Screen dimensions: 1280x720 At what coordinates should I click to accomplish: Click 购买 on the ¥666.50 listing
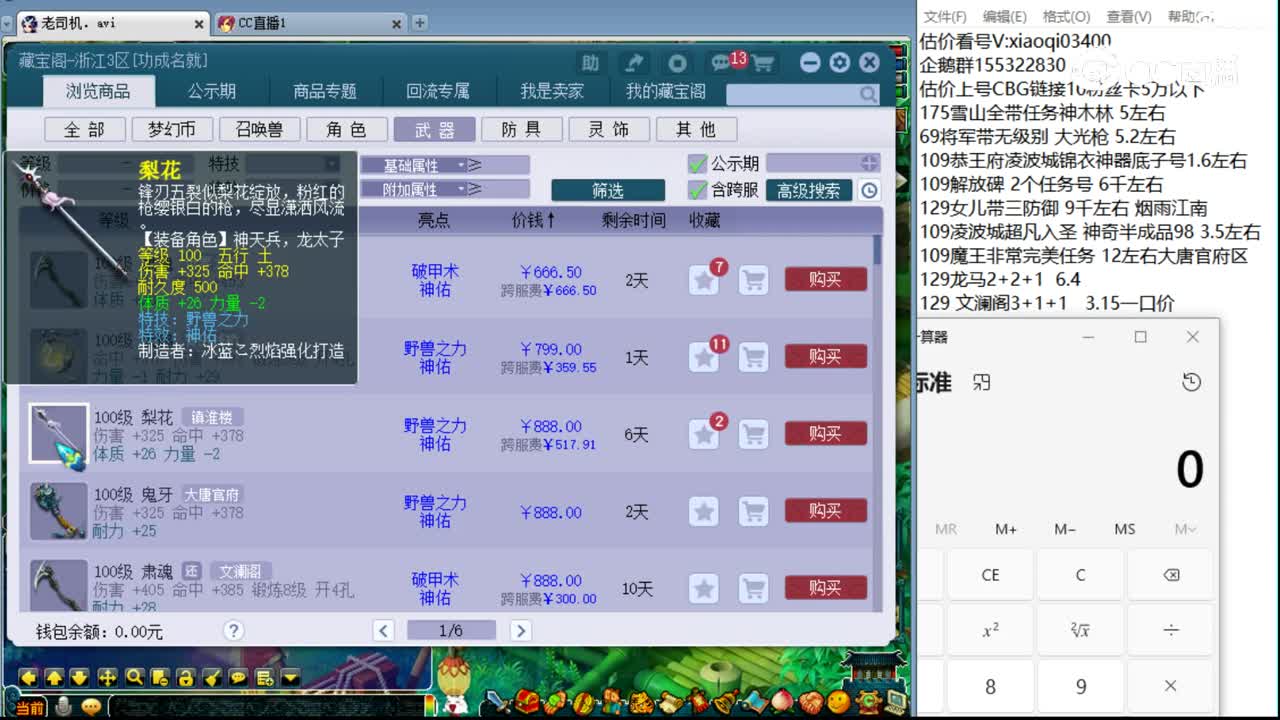pos(824,279)
